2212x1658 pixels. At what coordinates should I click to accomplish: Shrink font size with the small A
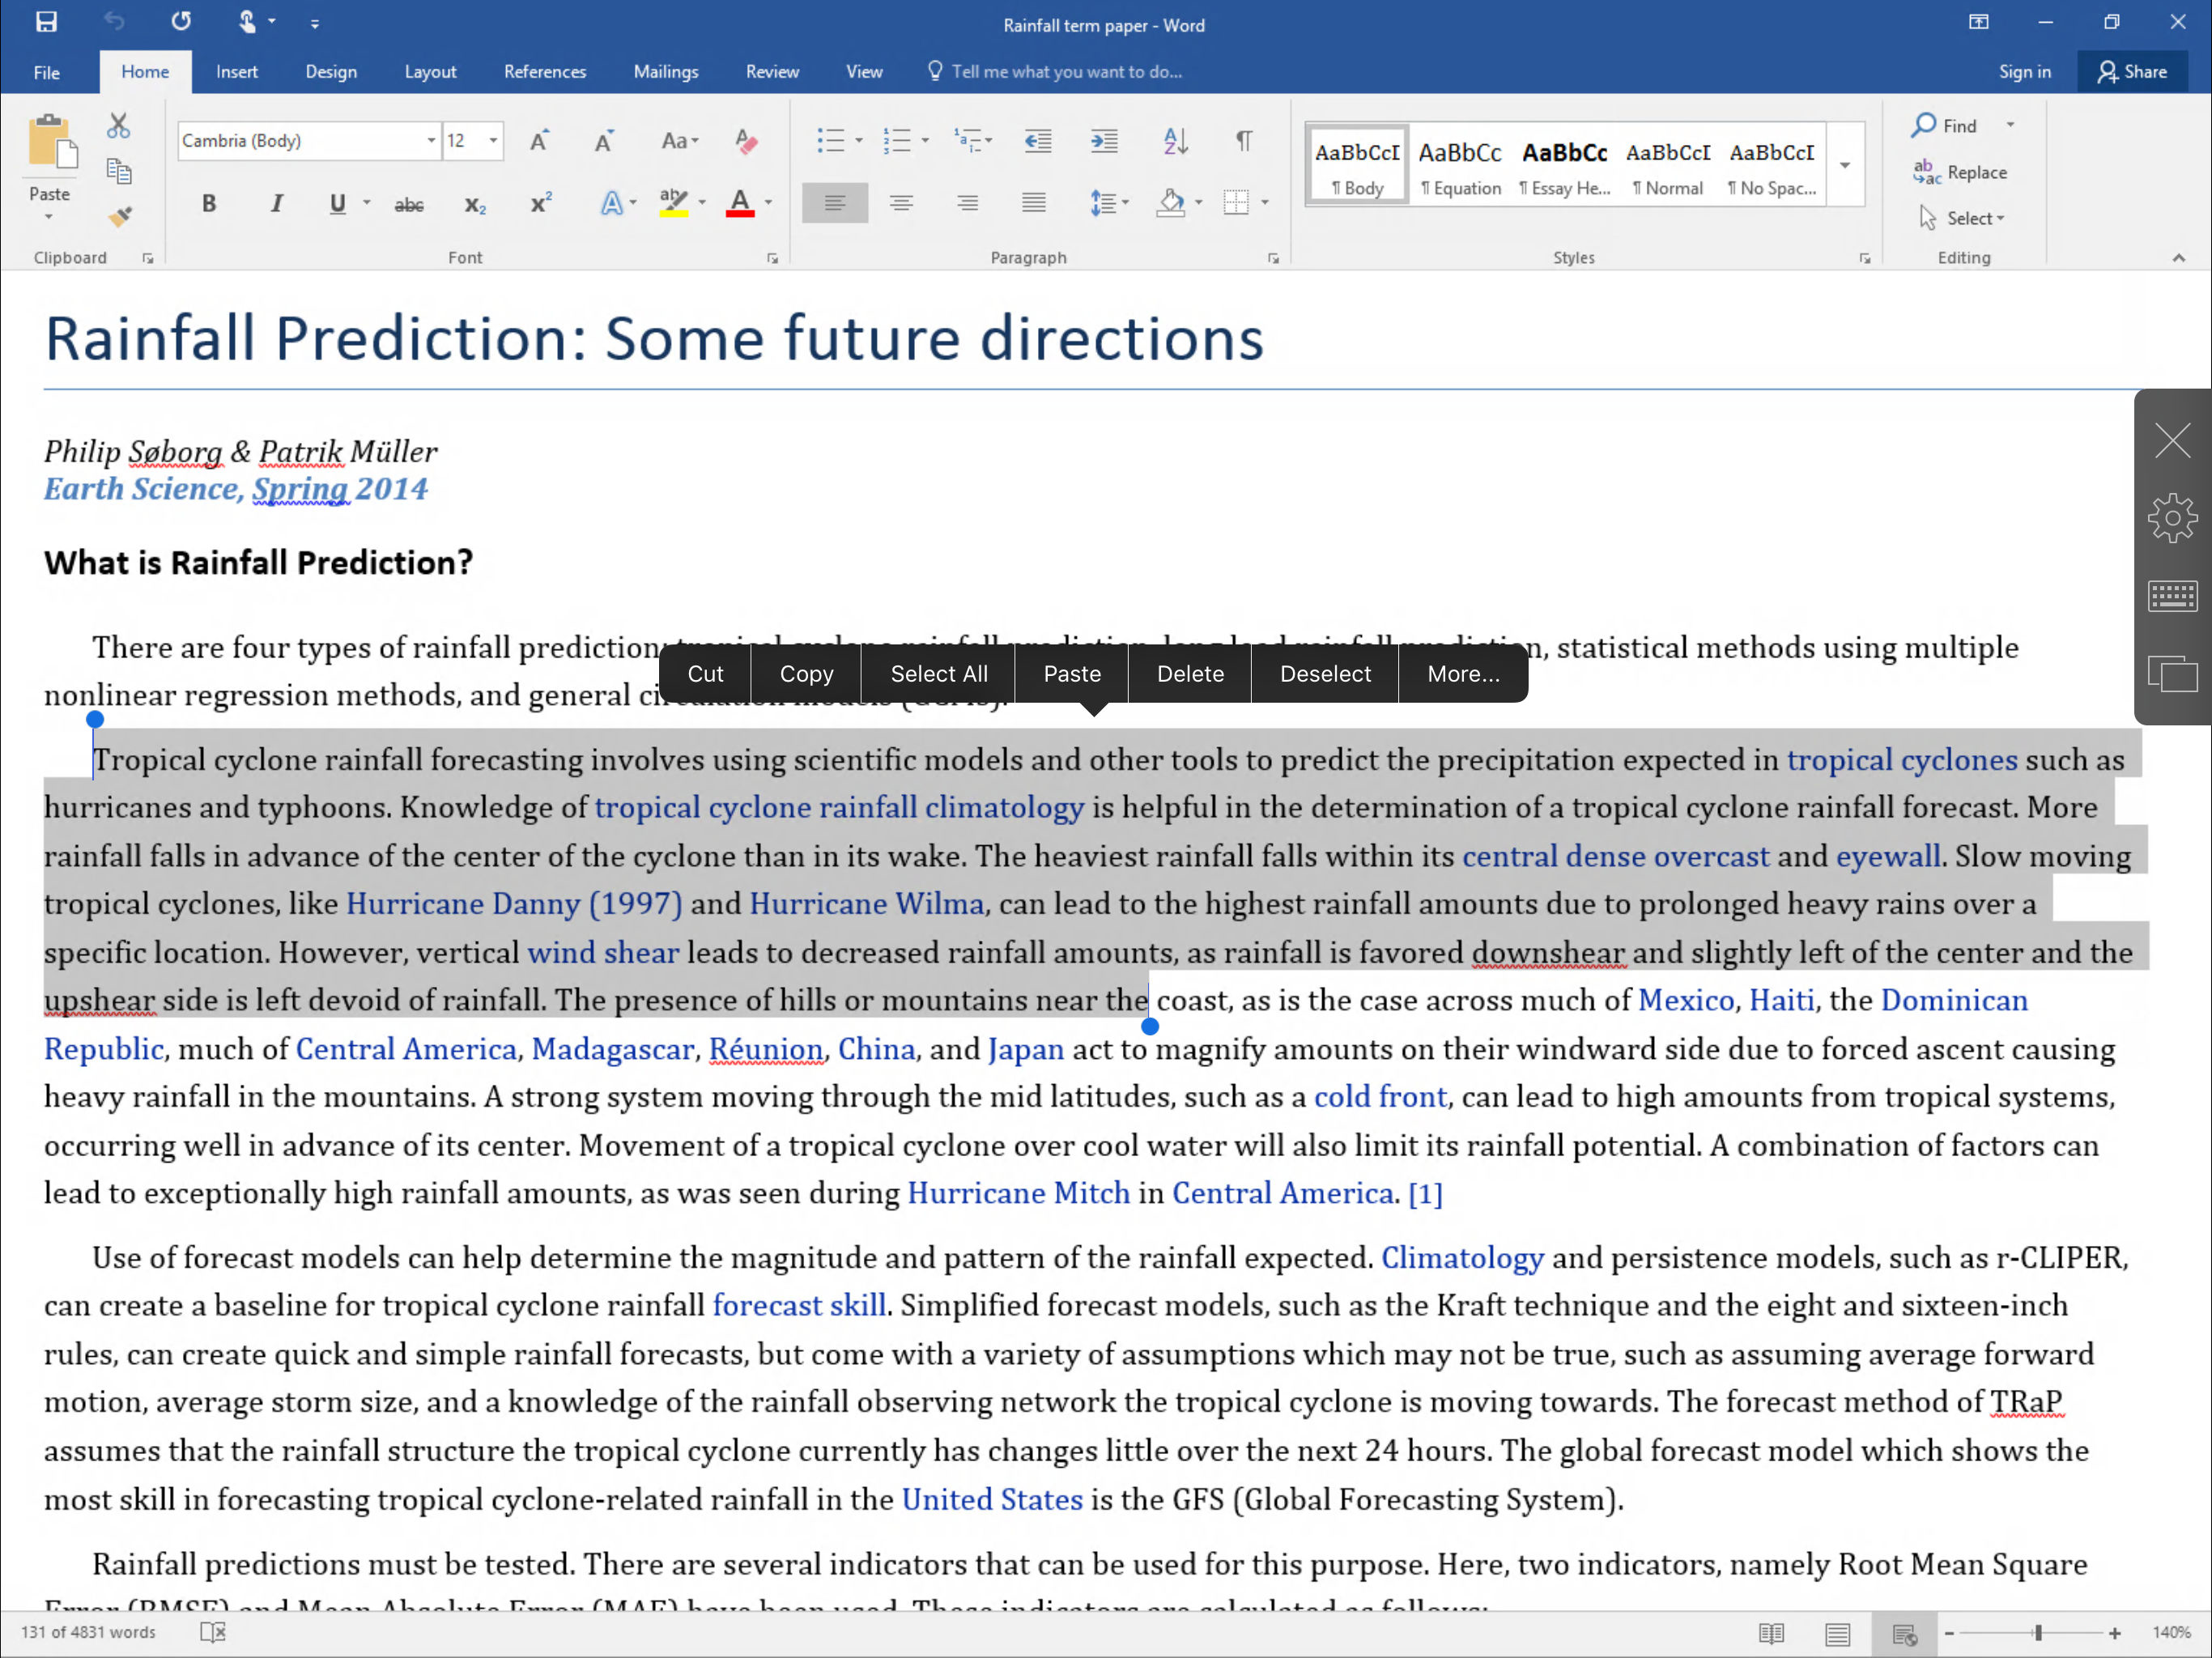[604, 141]
